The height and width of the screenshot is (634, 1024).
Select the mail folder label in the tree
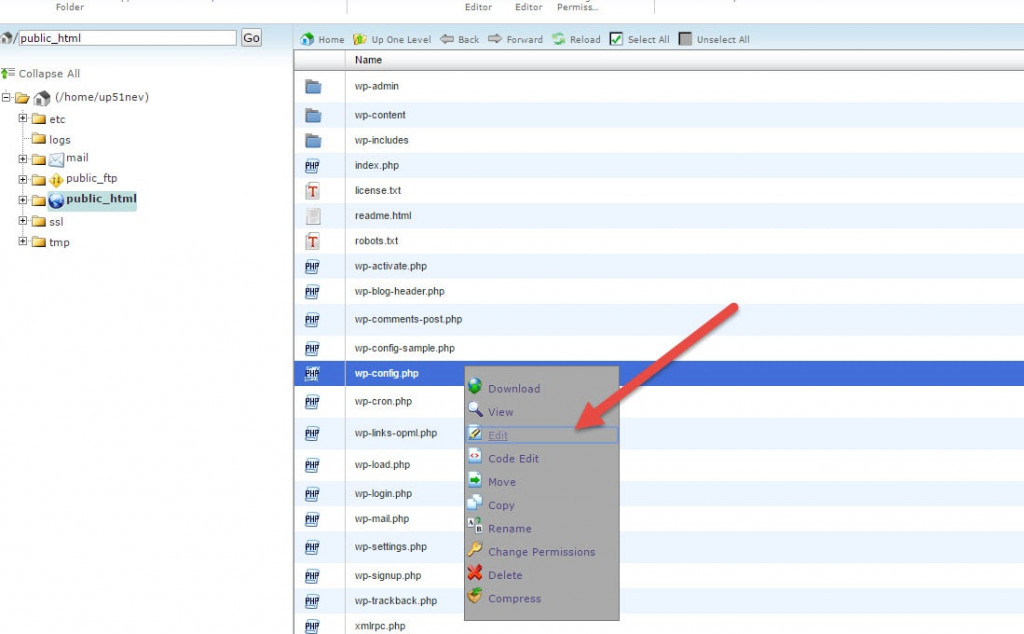click(x=77, y=158)
